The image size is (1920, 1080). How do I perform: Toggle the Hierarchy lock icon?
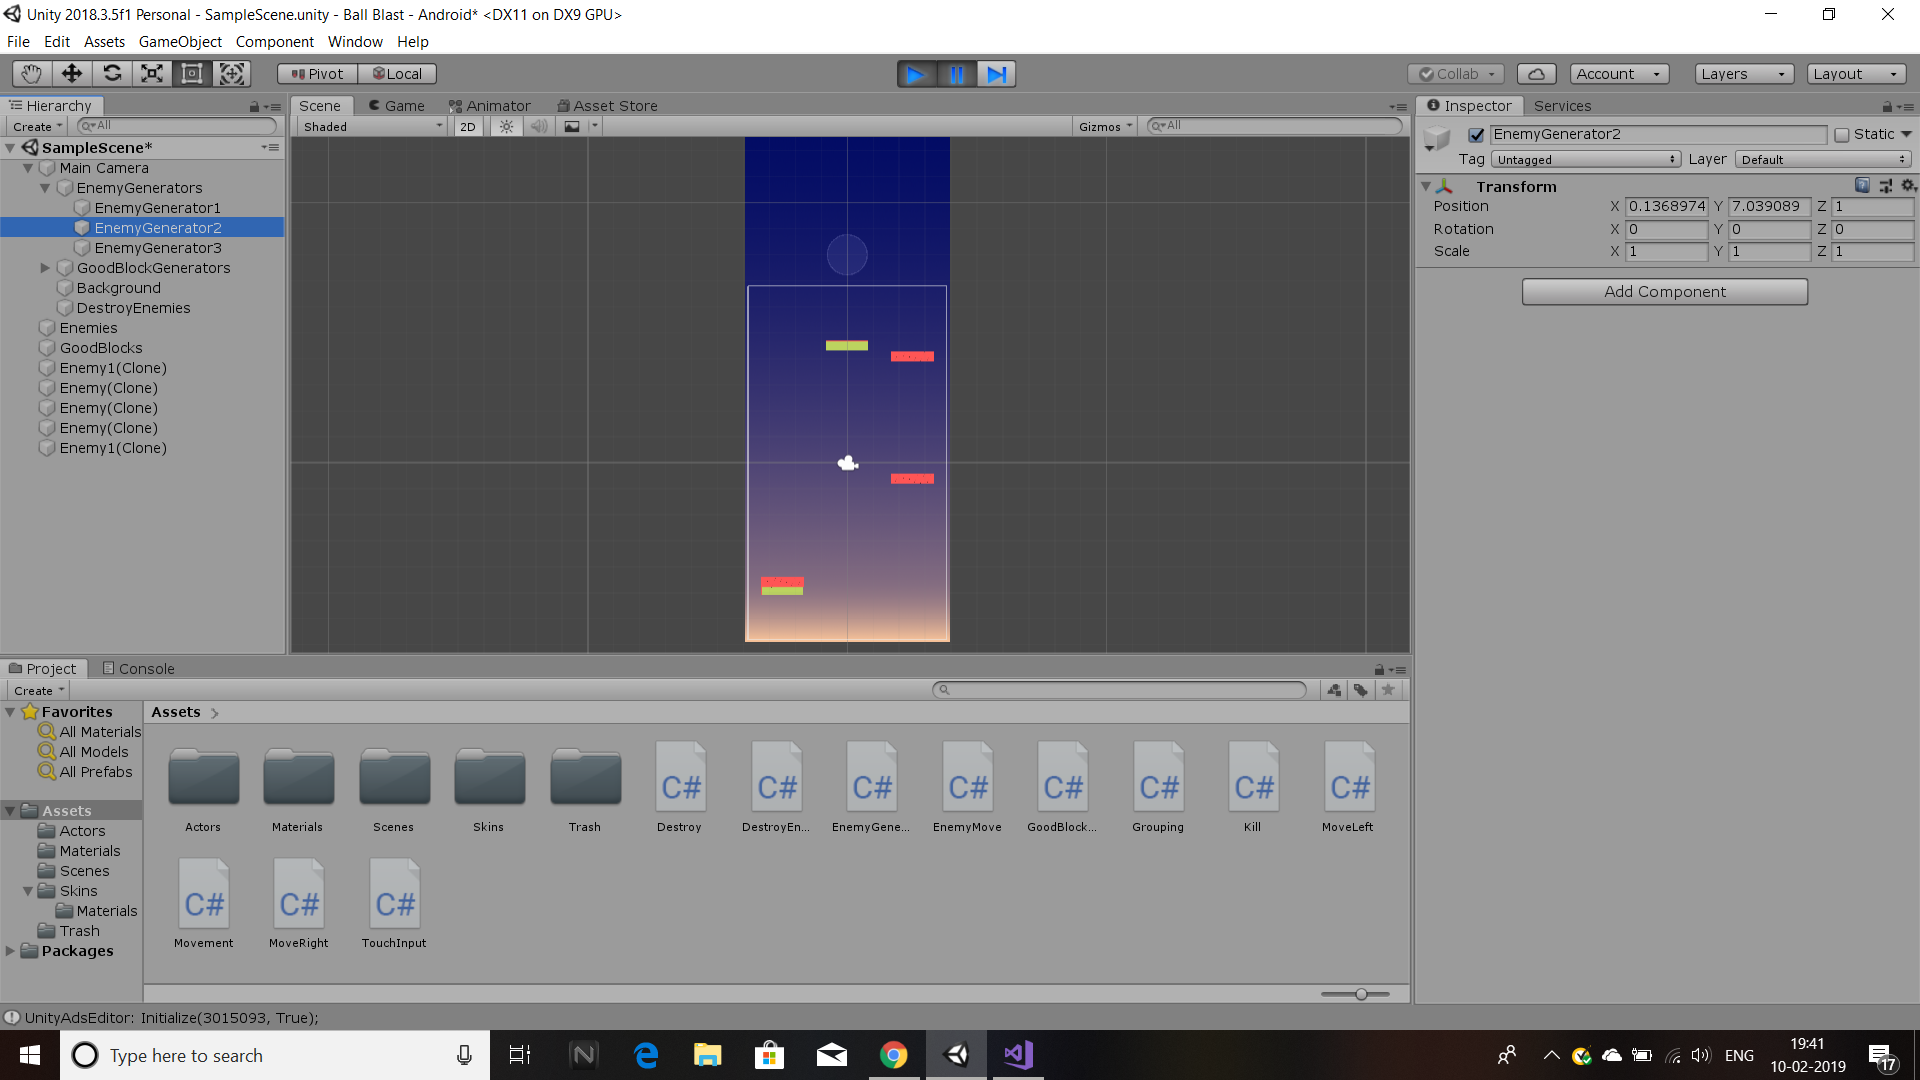(254, 106)
